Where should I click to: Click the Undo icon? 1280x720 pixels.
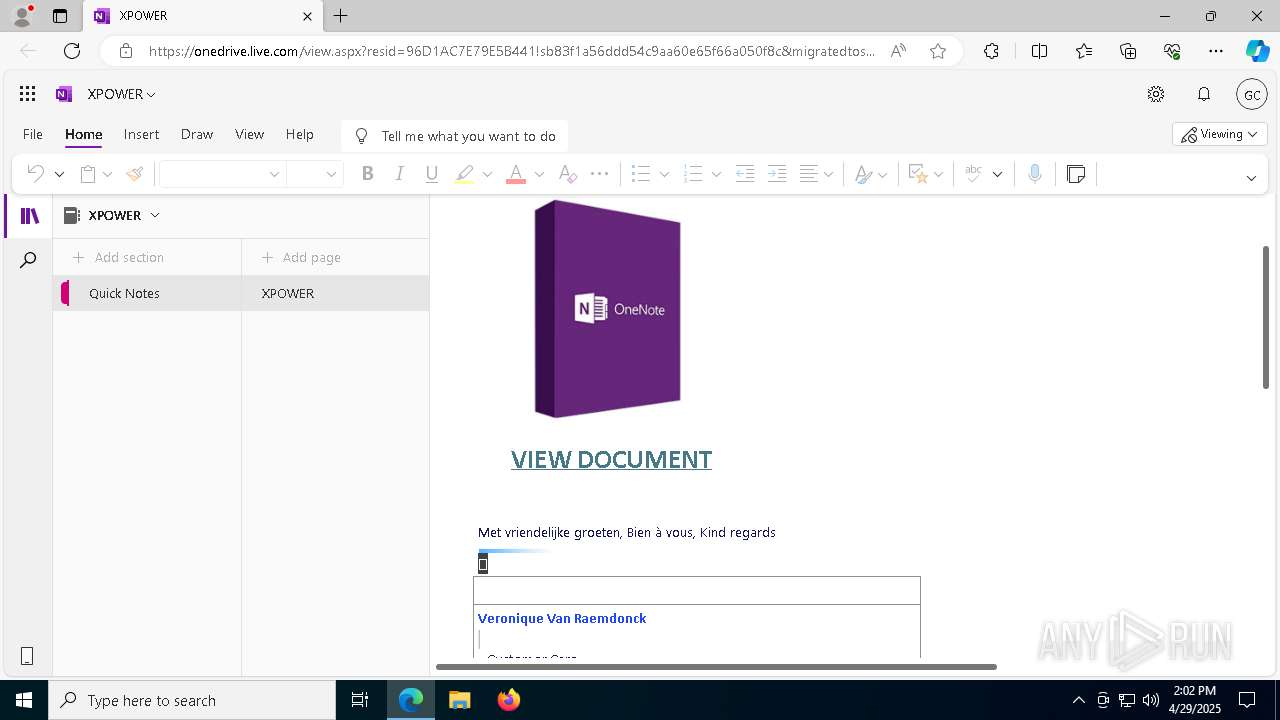click(35, 173)
